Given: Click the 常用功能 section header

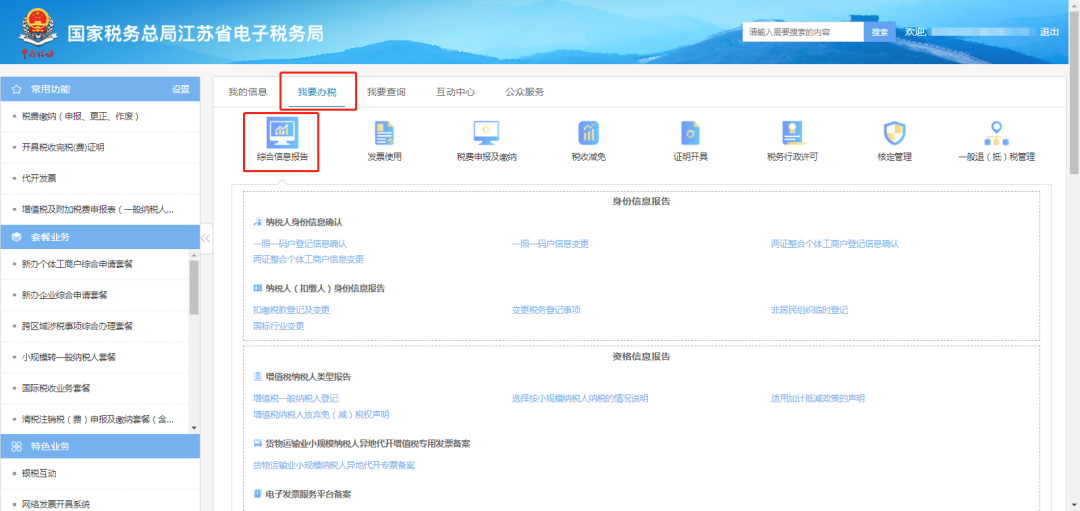Looking at the screenshot, I should click(x=100, y=90).
